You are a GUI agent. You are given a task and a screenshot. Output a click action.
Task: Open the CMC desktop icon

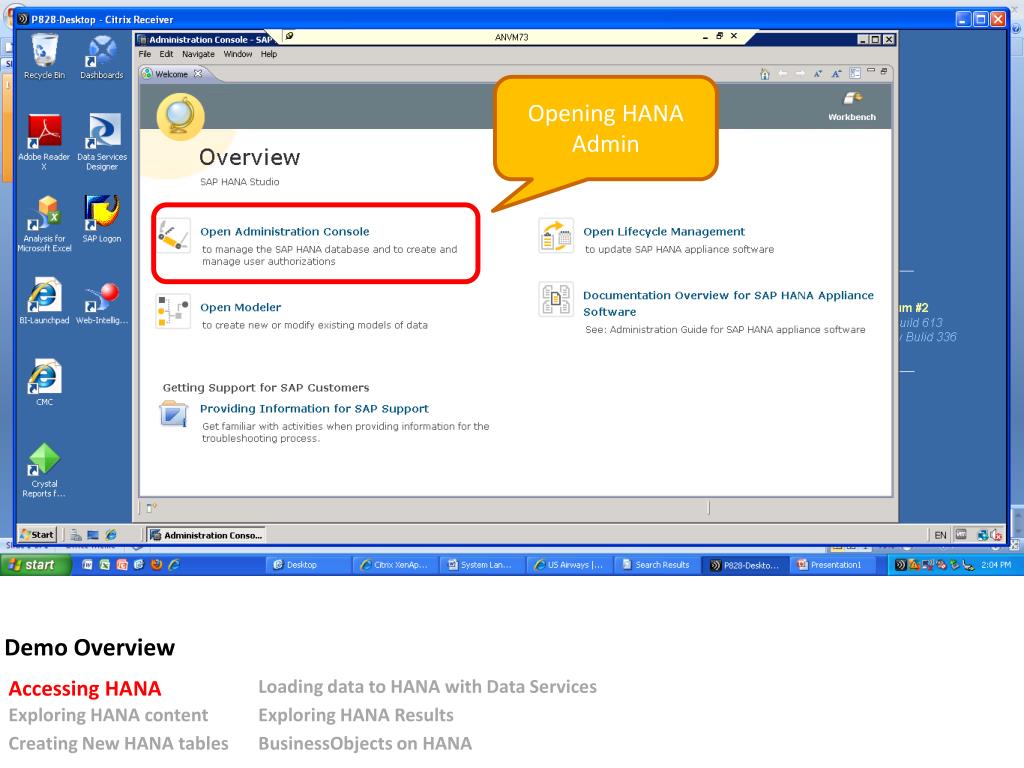[44, 382]
